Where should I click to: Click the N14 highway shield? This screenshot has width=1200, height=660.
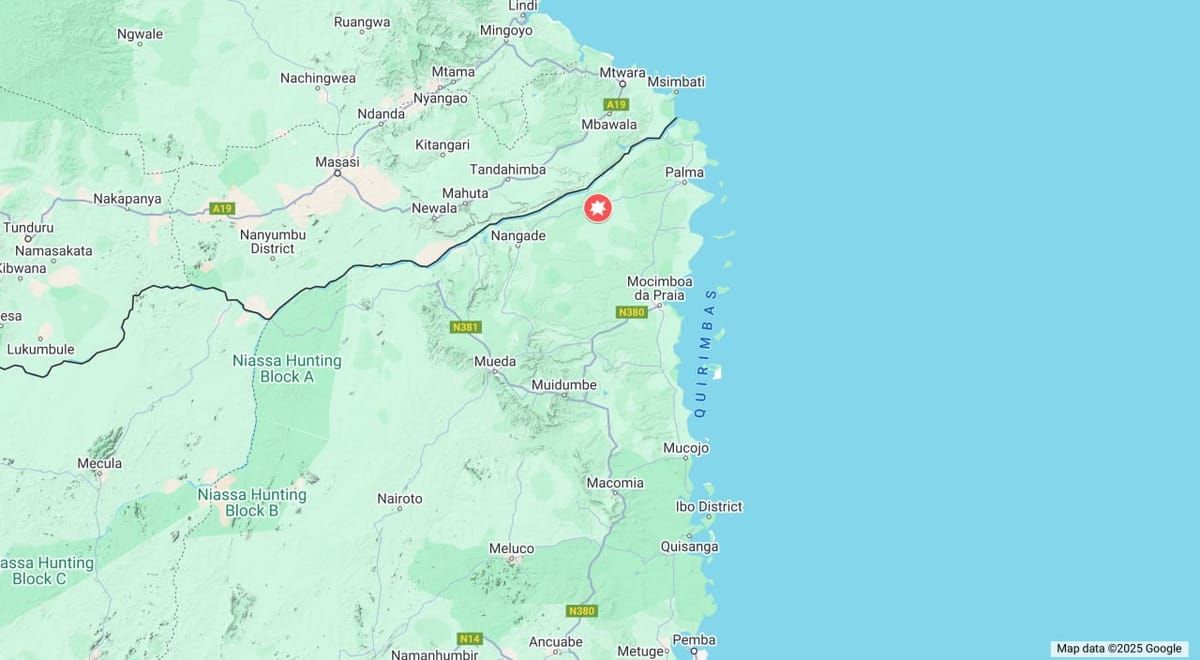pos(470,638)
